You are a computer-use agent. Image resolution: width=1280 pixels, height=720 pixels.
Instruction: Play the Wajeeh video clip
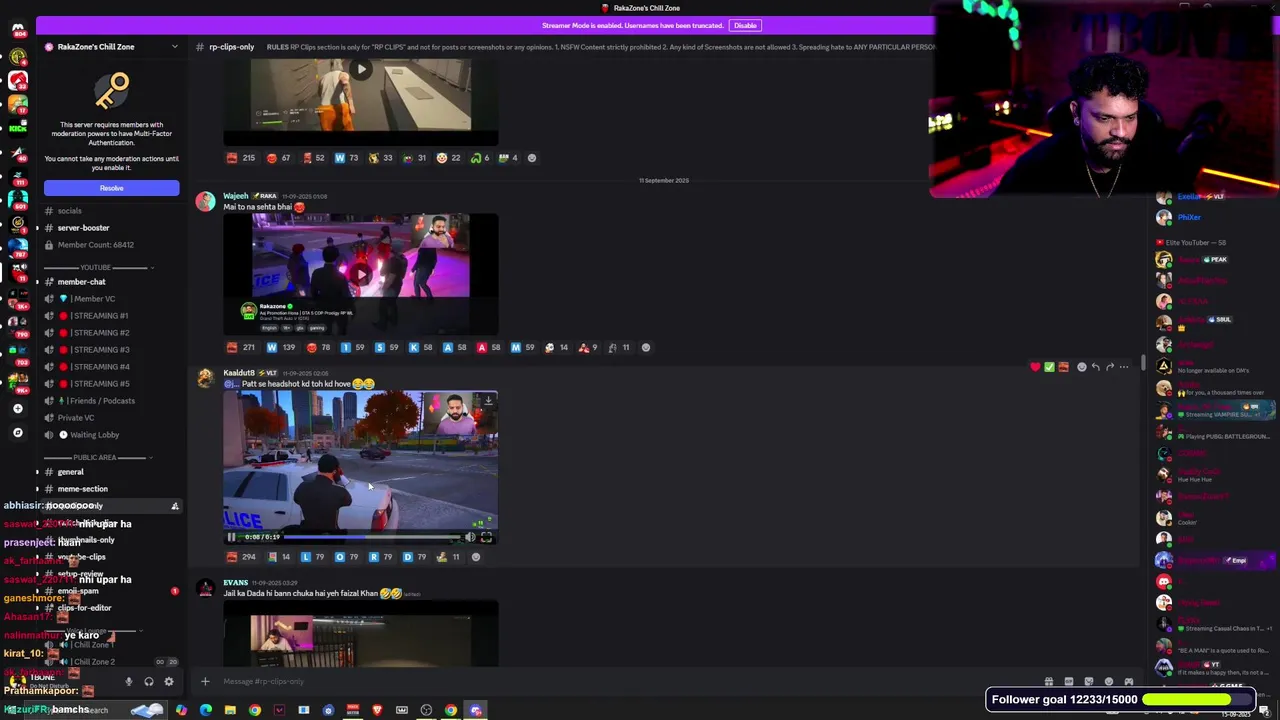pos(361,272)
